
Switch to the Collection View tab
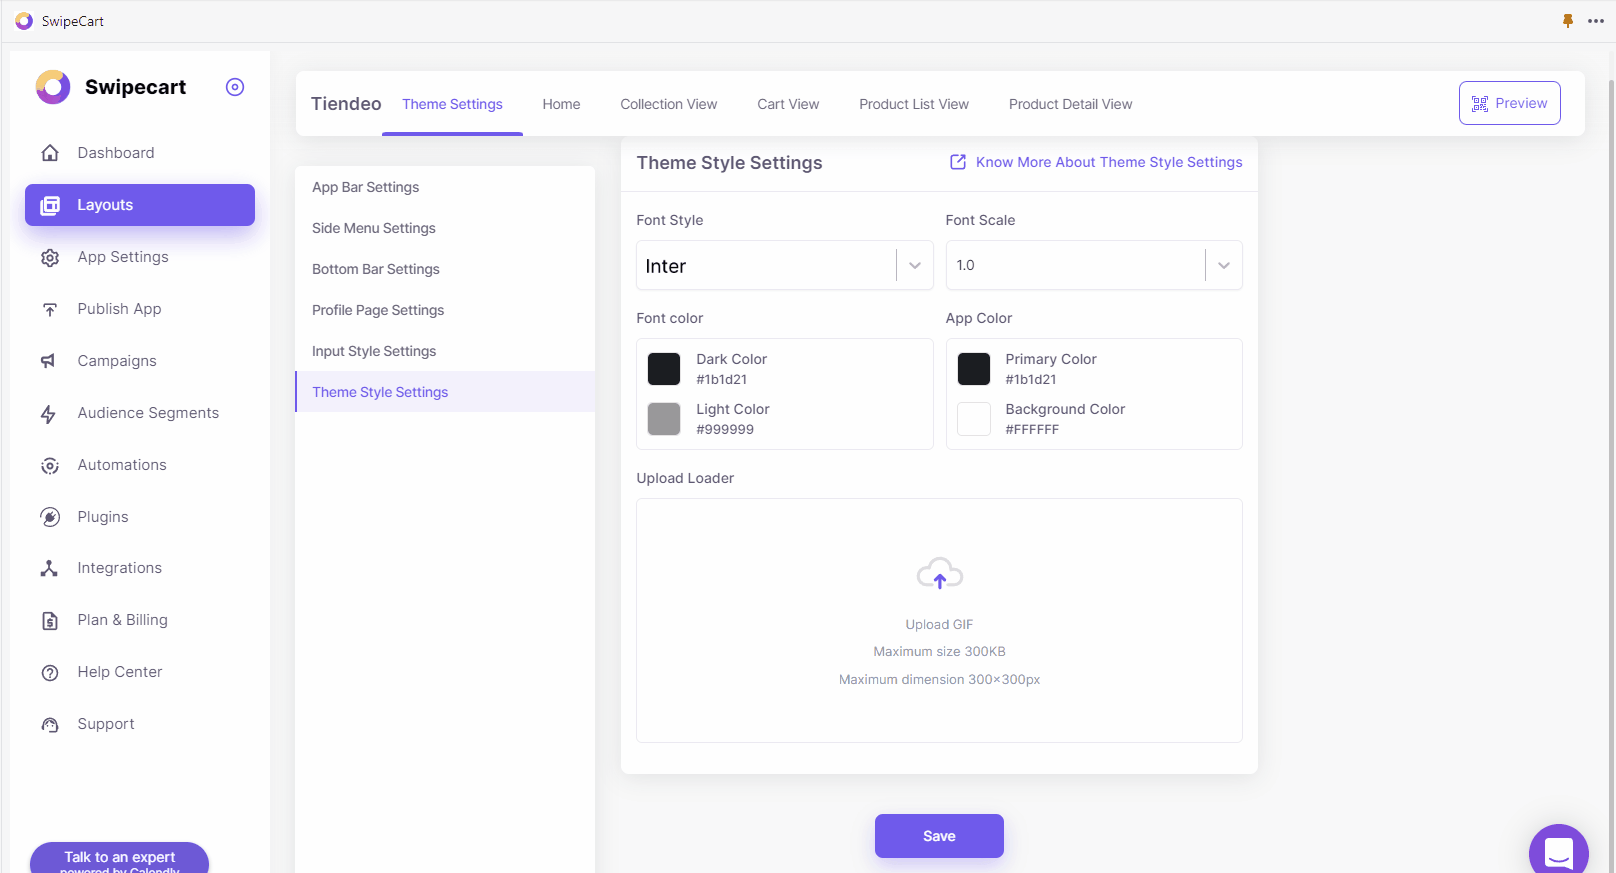[x=669, y=104]
